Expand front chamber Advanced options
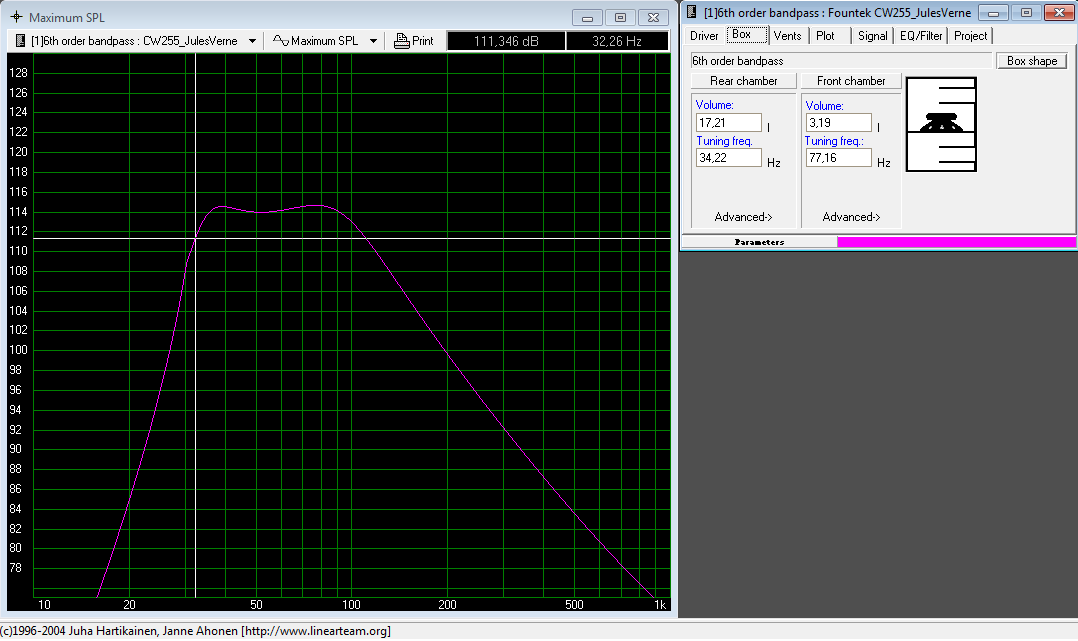The height and width of the screenshot is (641, 1078). [851, 217]
